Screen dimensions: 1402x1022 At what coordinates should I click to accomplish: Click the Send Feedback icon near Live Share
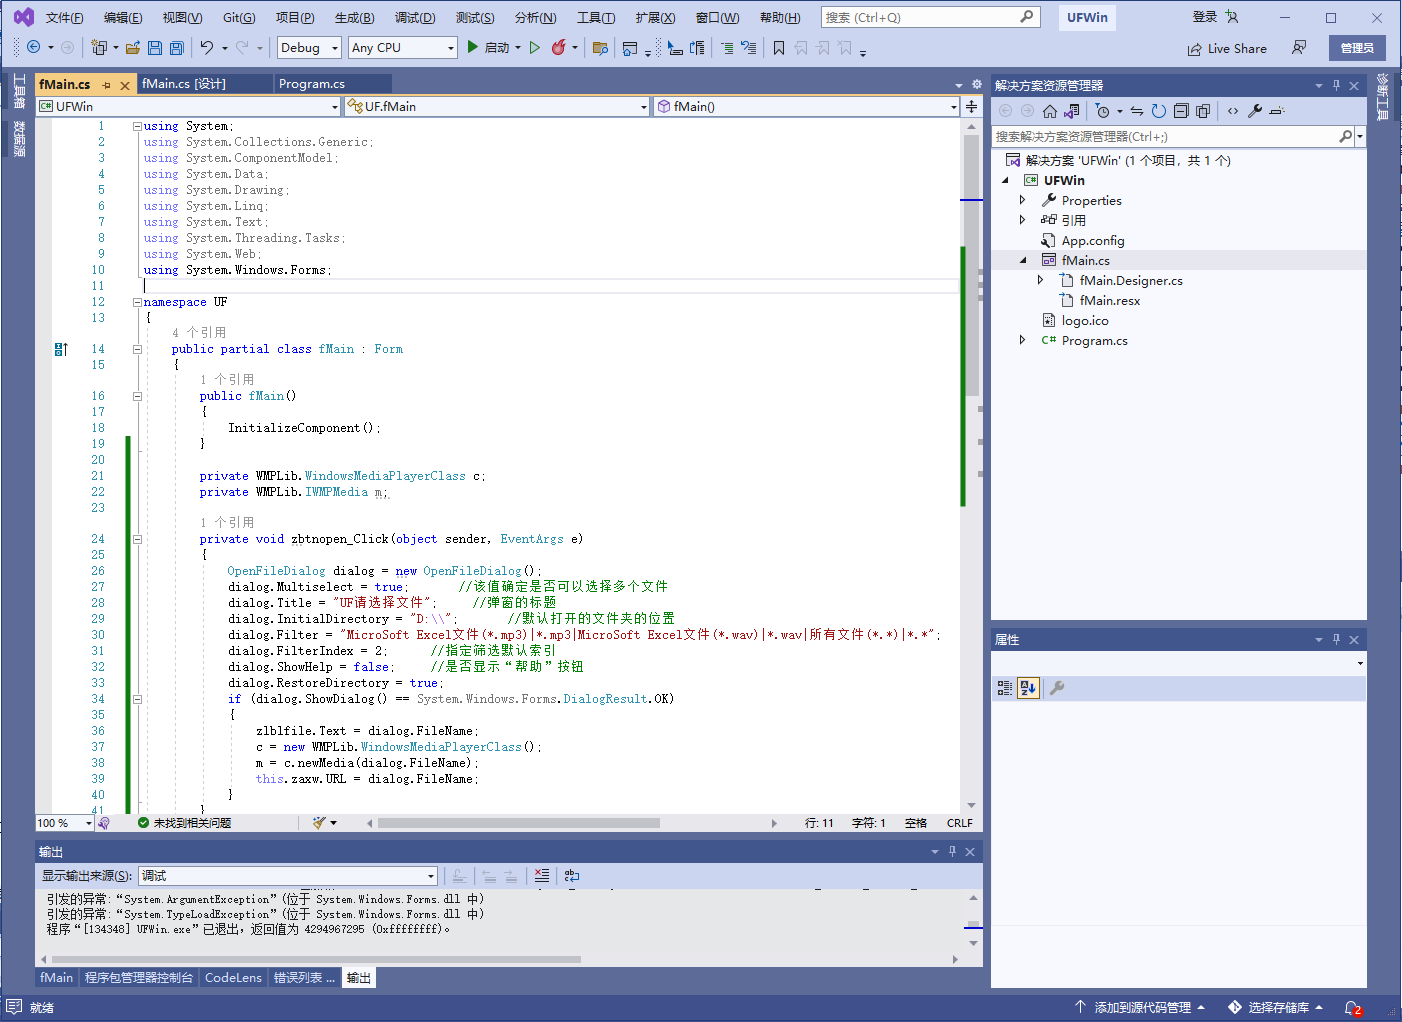click(x=1299, y=47)
